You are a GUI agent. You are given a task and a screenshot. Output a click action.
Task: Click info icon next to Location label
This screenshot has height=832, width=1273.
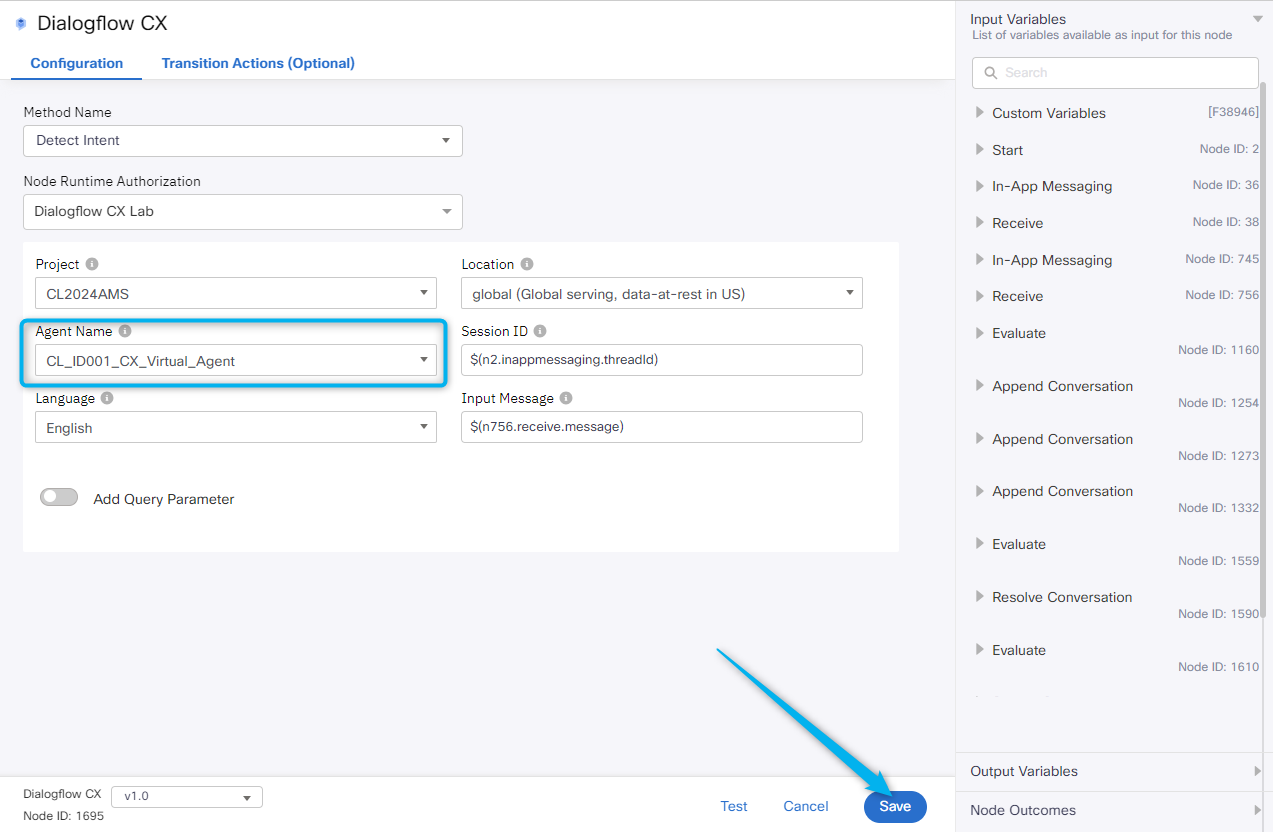coord(527,264)
